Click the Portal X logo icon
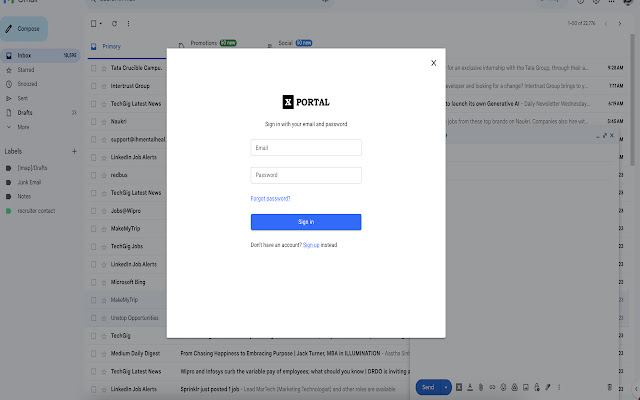Screen dimensions: 640x400 [x=288, y=102]
